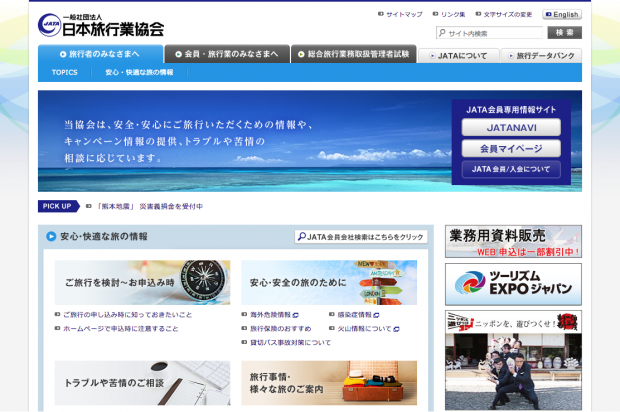Click the search field's magnifying glass icon
620x412 pixels.
(443, 33)
